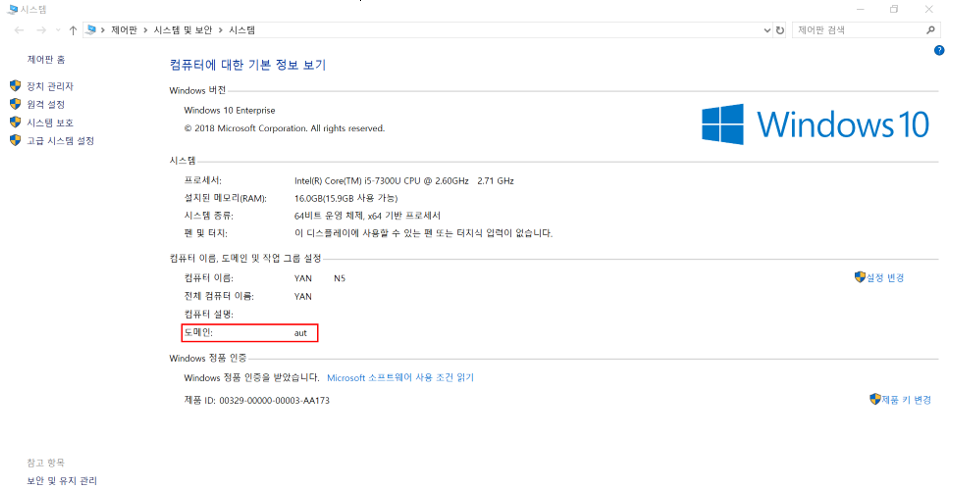Go back with the back arrow
The image size is (953, 500).
tap(19, 30)
